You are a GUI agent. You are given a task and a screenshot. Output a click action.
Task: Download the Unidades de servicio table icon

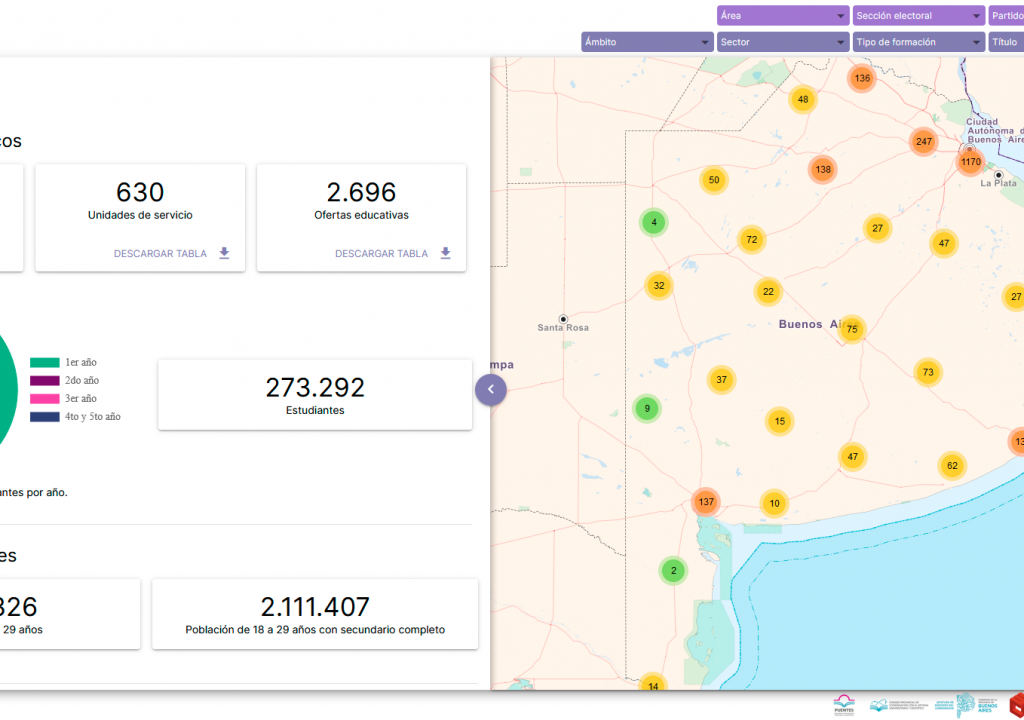pos(224,254)
